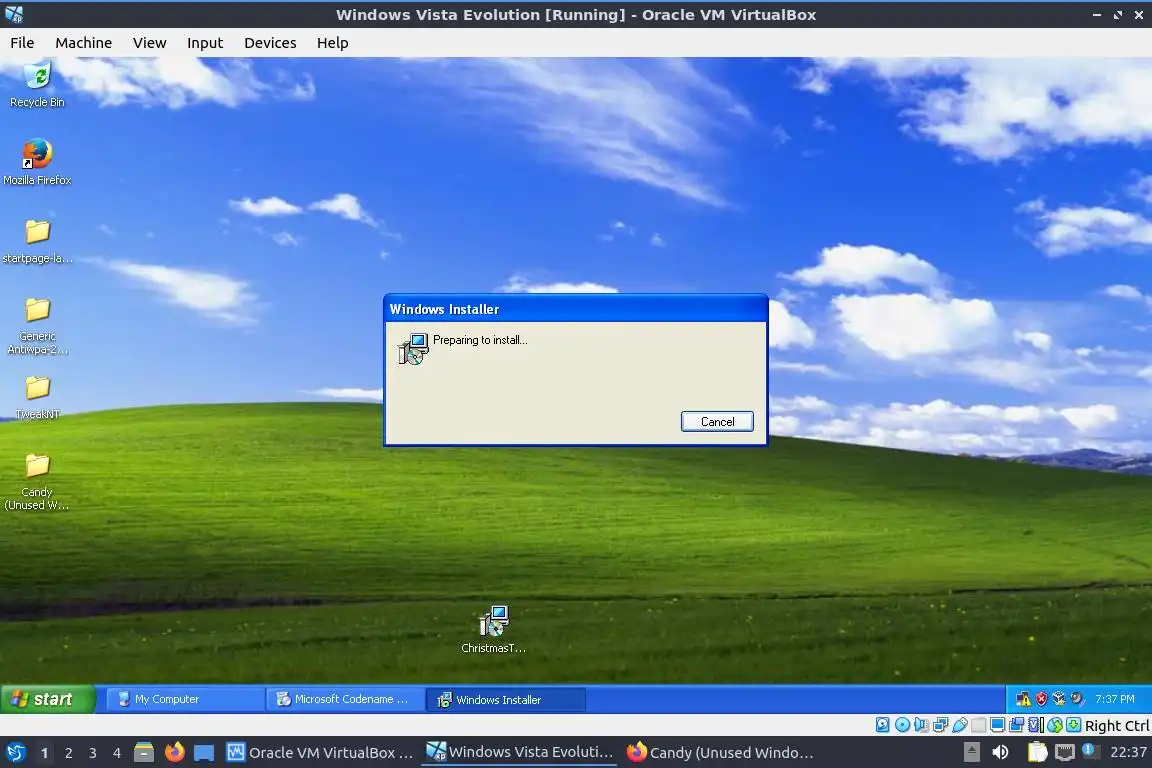The image size is (1152, 768).
Task: Click the VirtualBox Guest Additions tray icon
Action: 1059,699
